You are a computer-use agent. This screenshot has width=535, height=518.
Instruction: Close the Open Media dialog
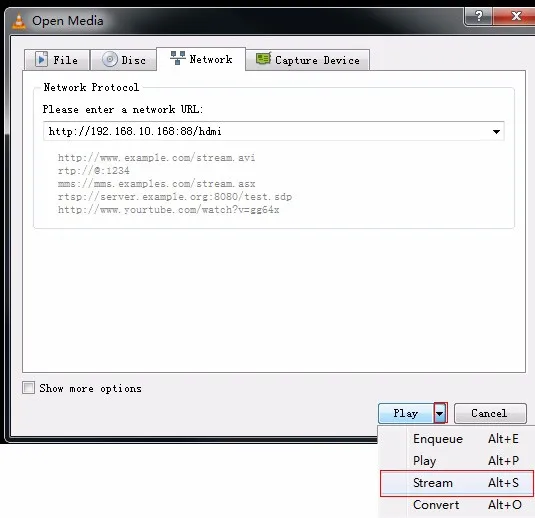[515, 16]
